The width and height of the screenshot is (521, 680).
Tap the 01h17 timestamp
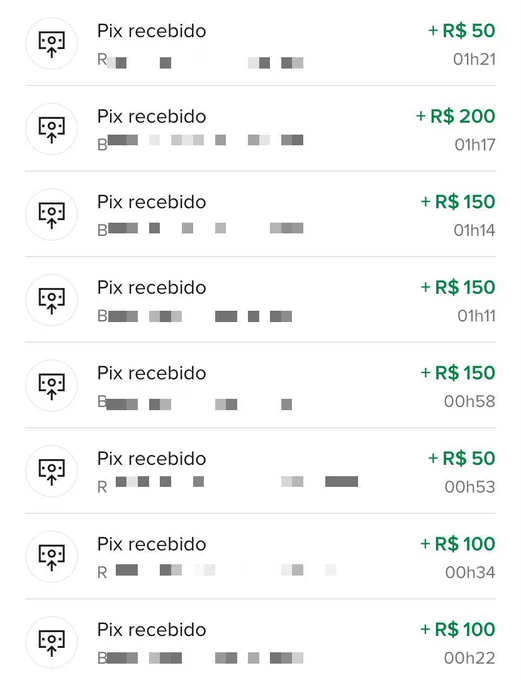tap(475, 145)
